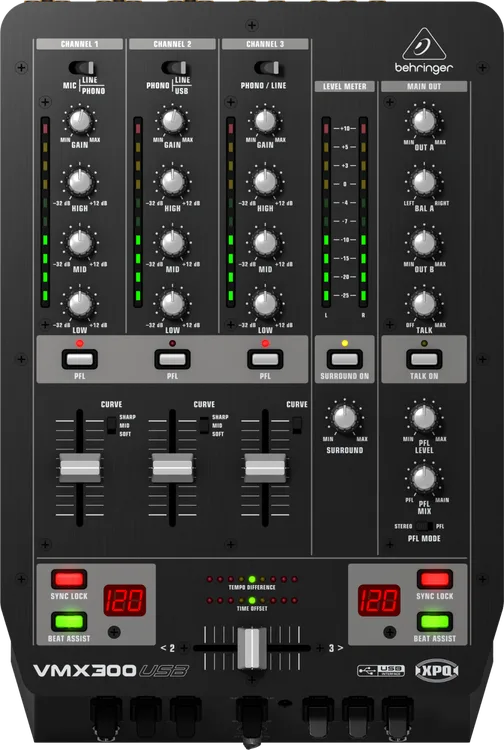The height and width of the screenshot is (750, 504).
Task: Click Channel 1 LED level meter
Action: (45, 212)
